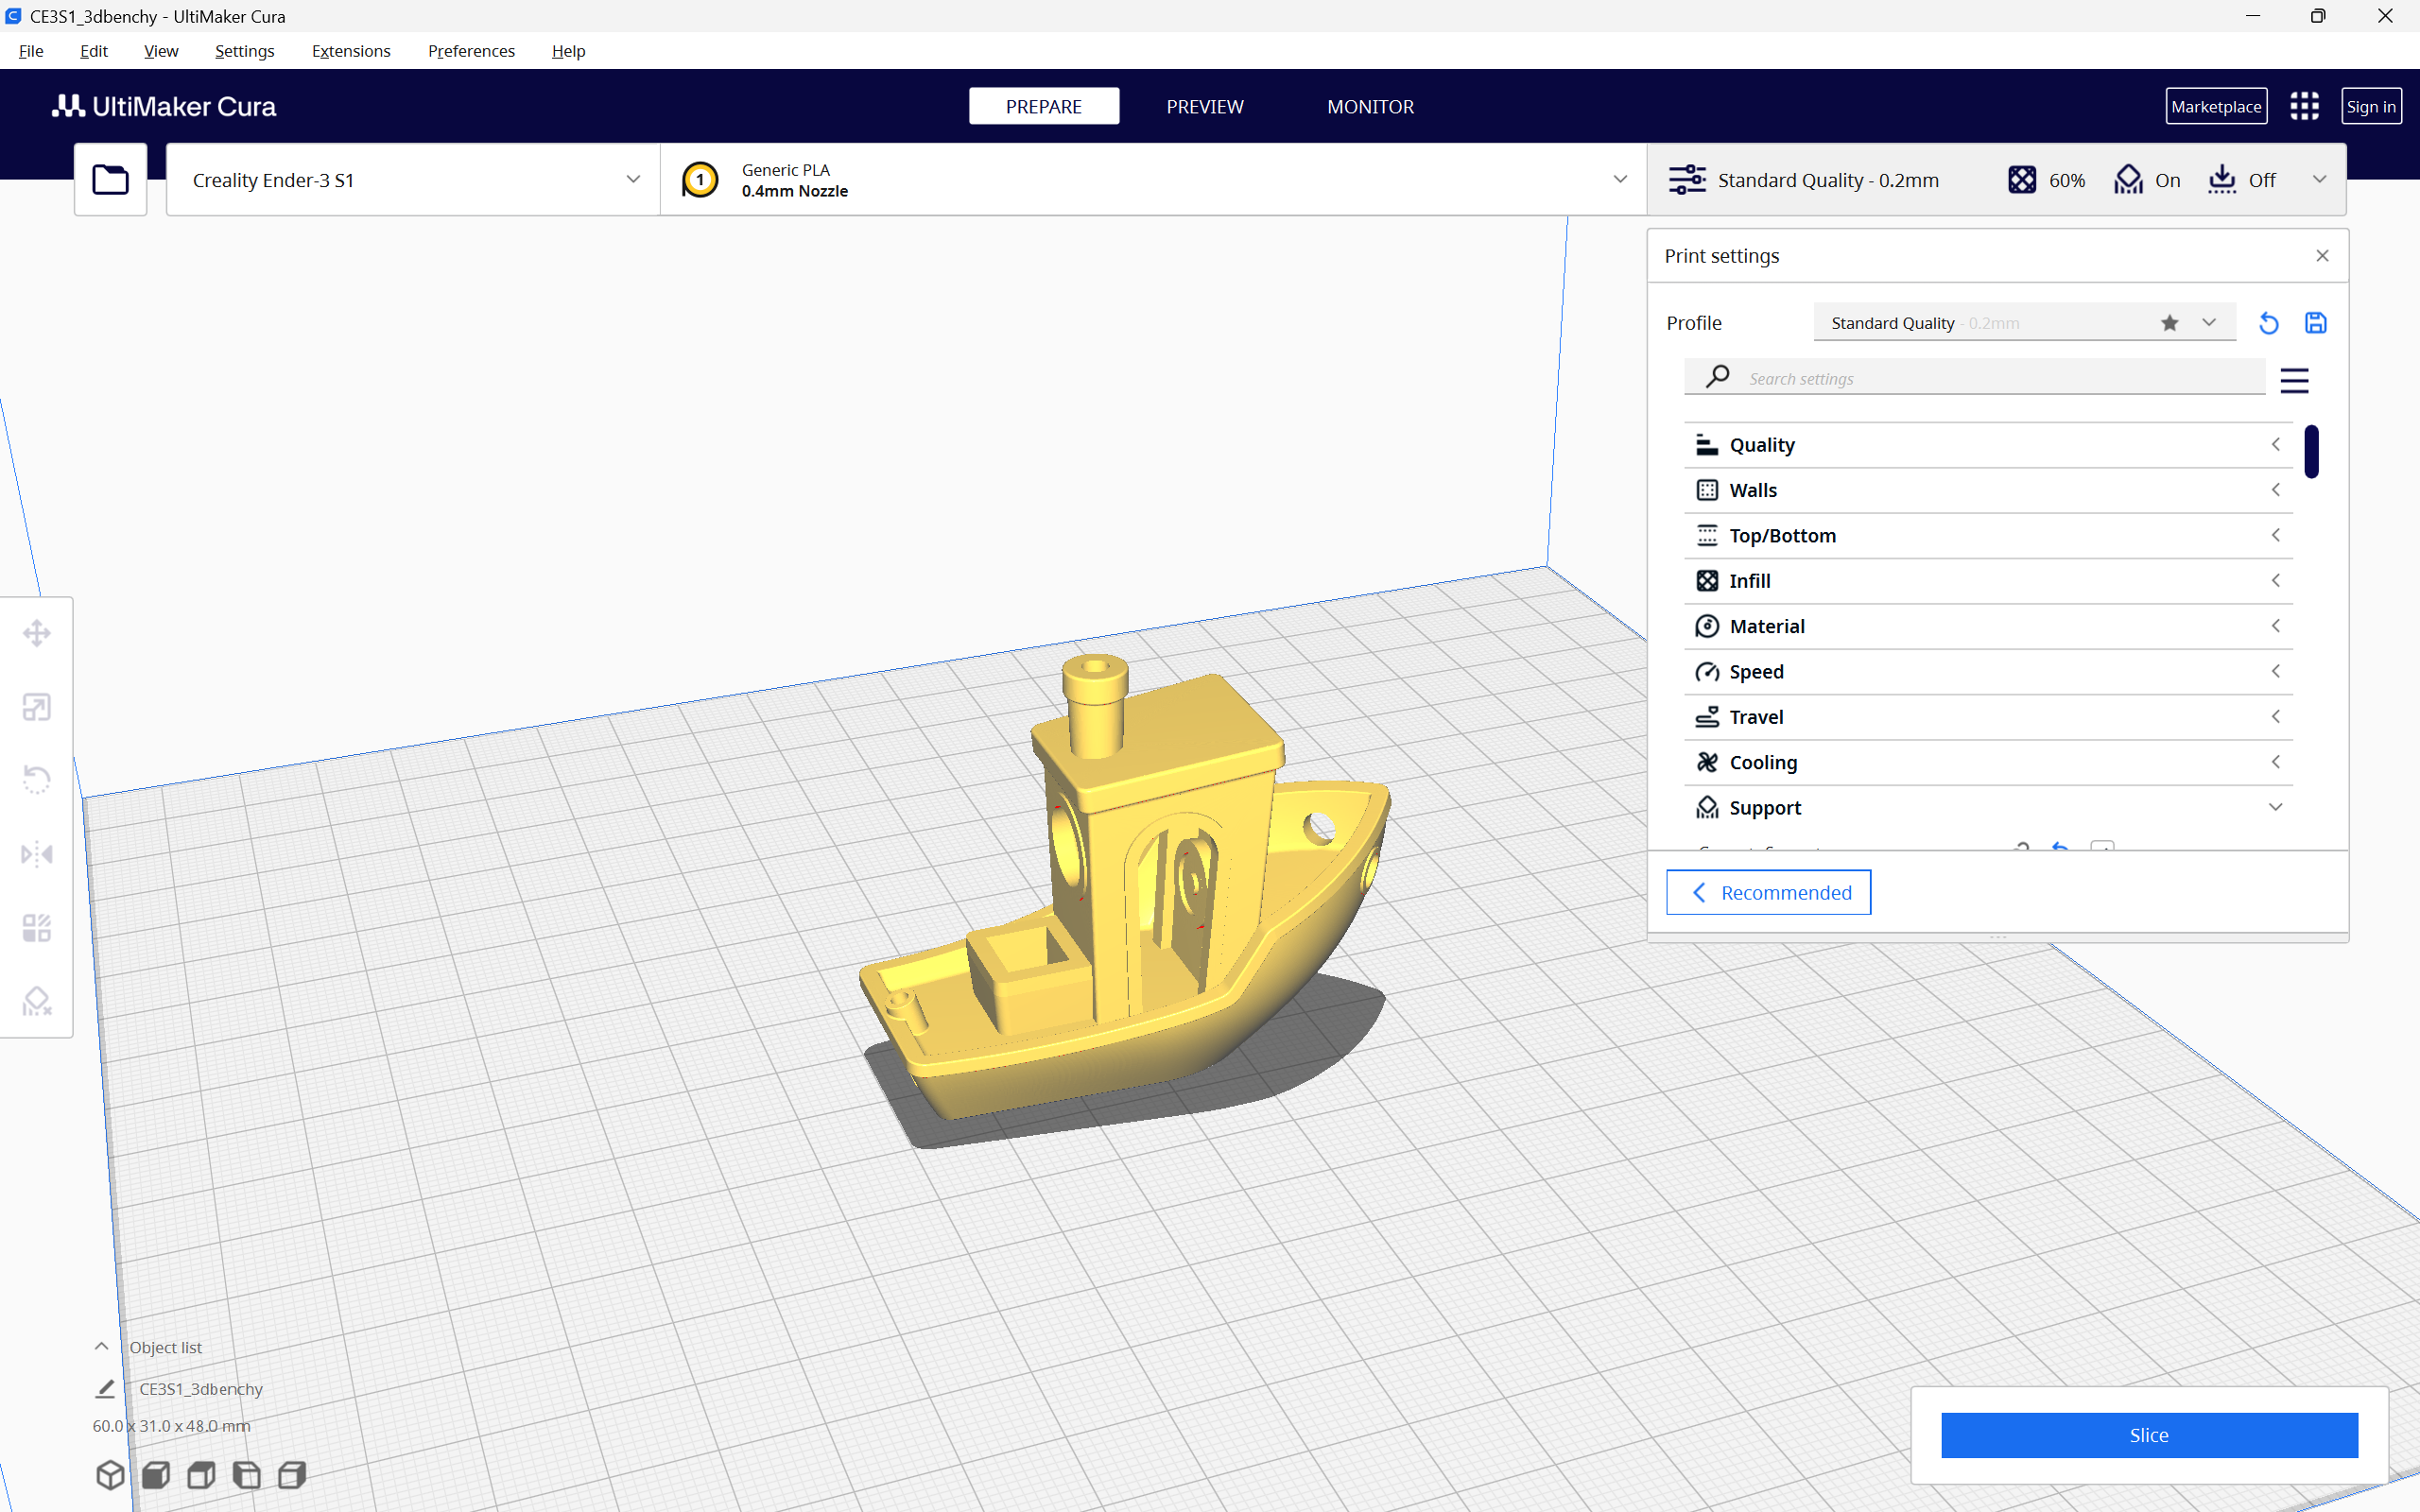Screen dimensions: 2420x1512
Task: Click the settings list scrollbar thumb
Action: point(2311,451)
